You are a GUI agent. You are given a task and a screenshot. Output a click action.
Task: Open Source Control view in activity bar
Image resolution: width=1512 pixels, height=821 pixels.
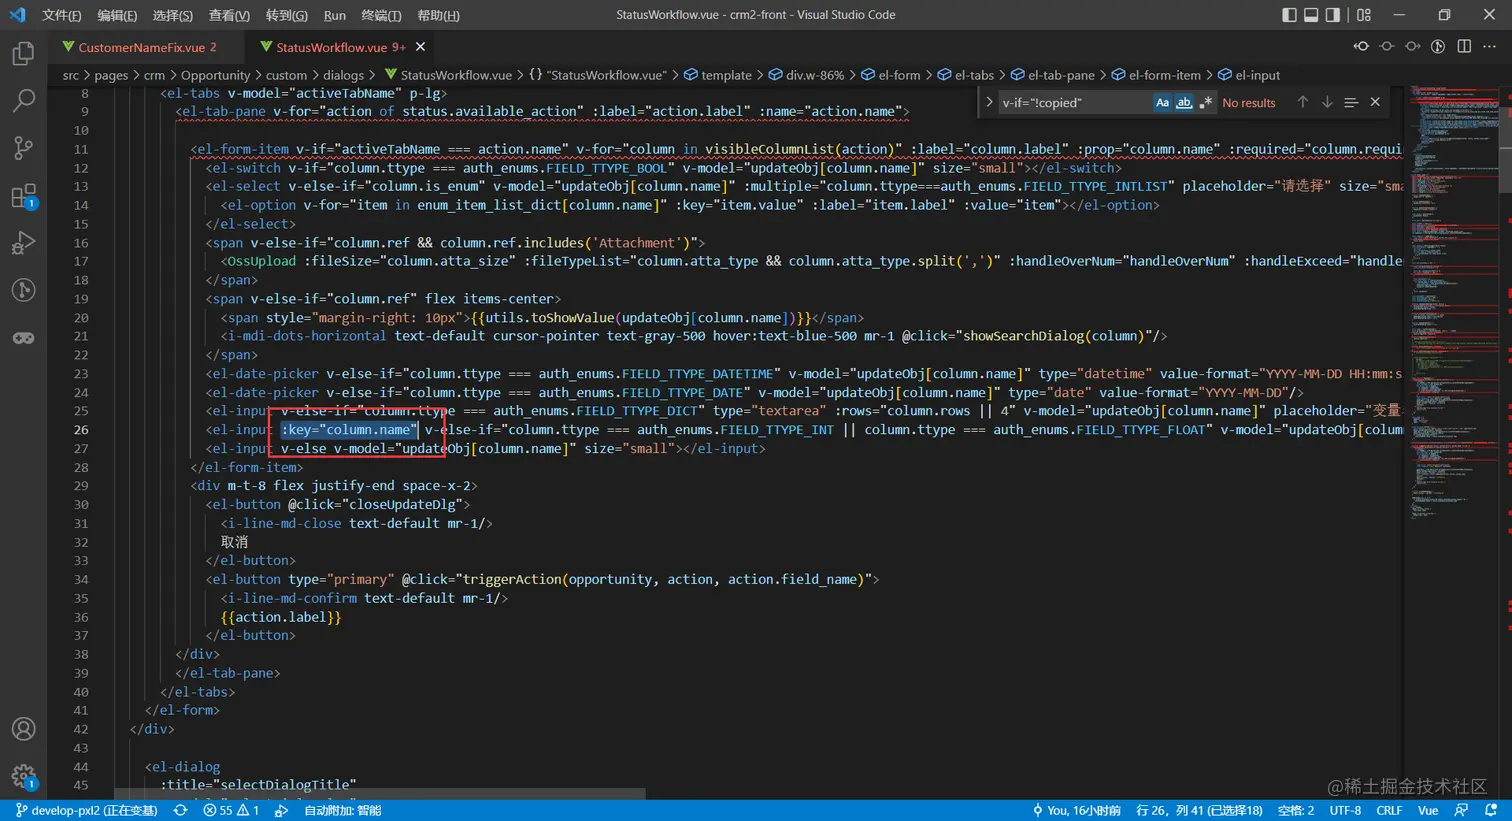[23, 148]
